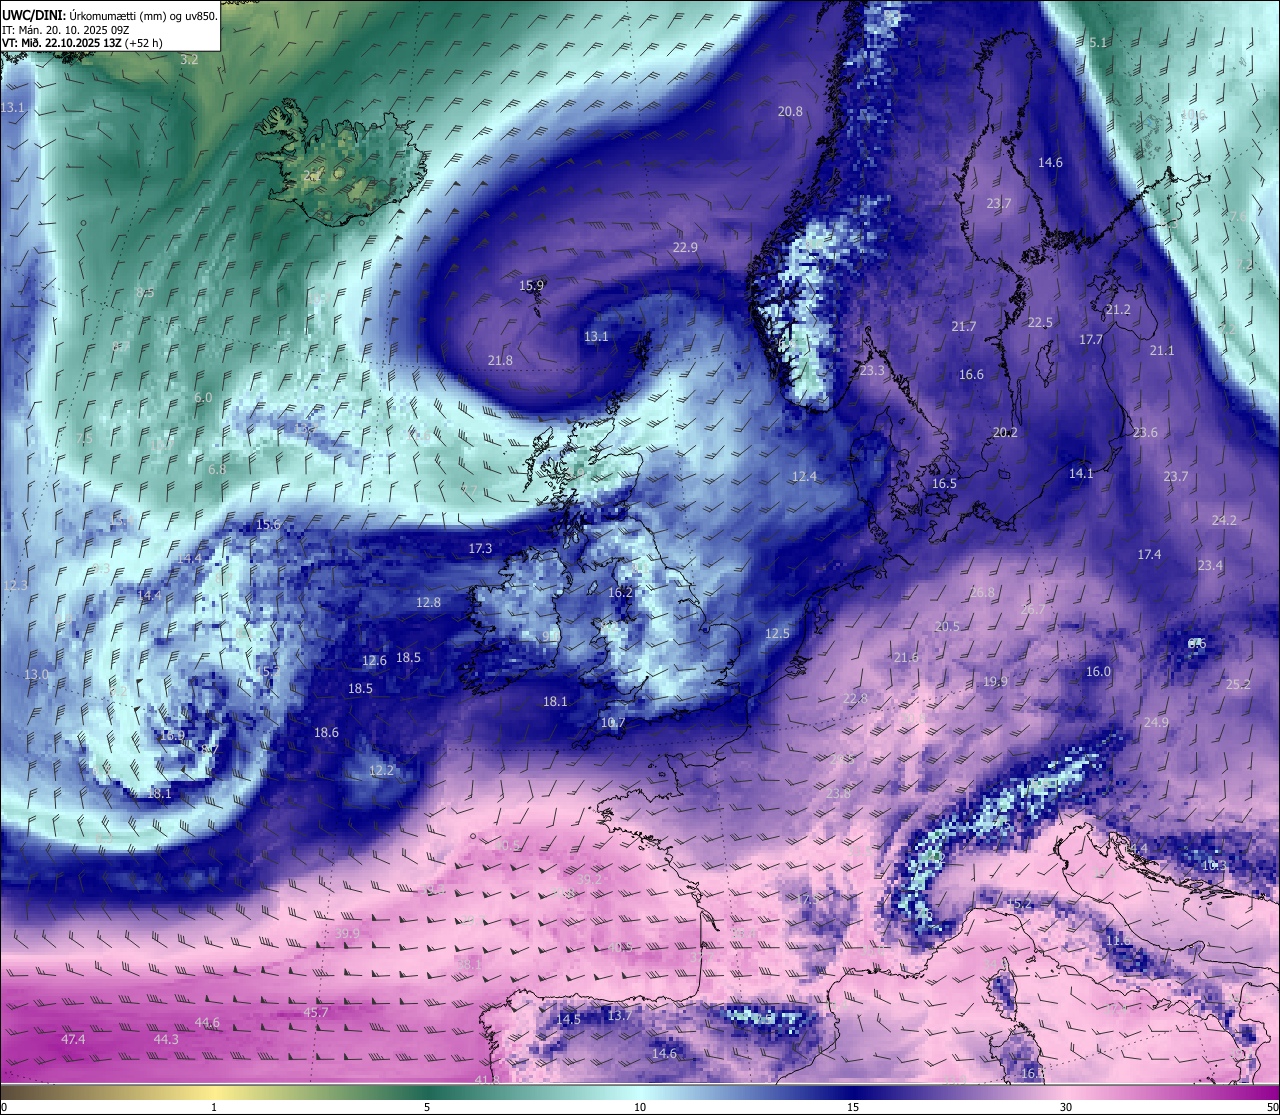Click the 20.2 value on the map
1280x1115 pixels.
point(1004,432)
